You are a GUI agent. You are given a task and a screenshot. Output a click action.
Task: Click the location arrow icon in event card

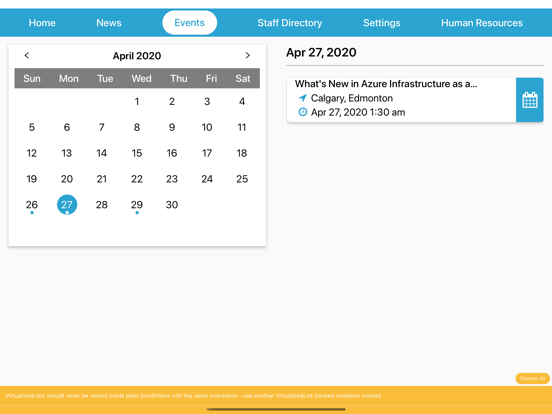point(303,98)
